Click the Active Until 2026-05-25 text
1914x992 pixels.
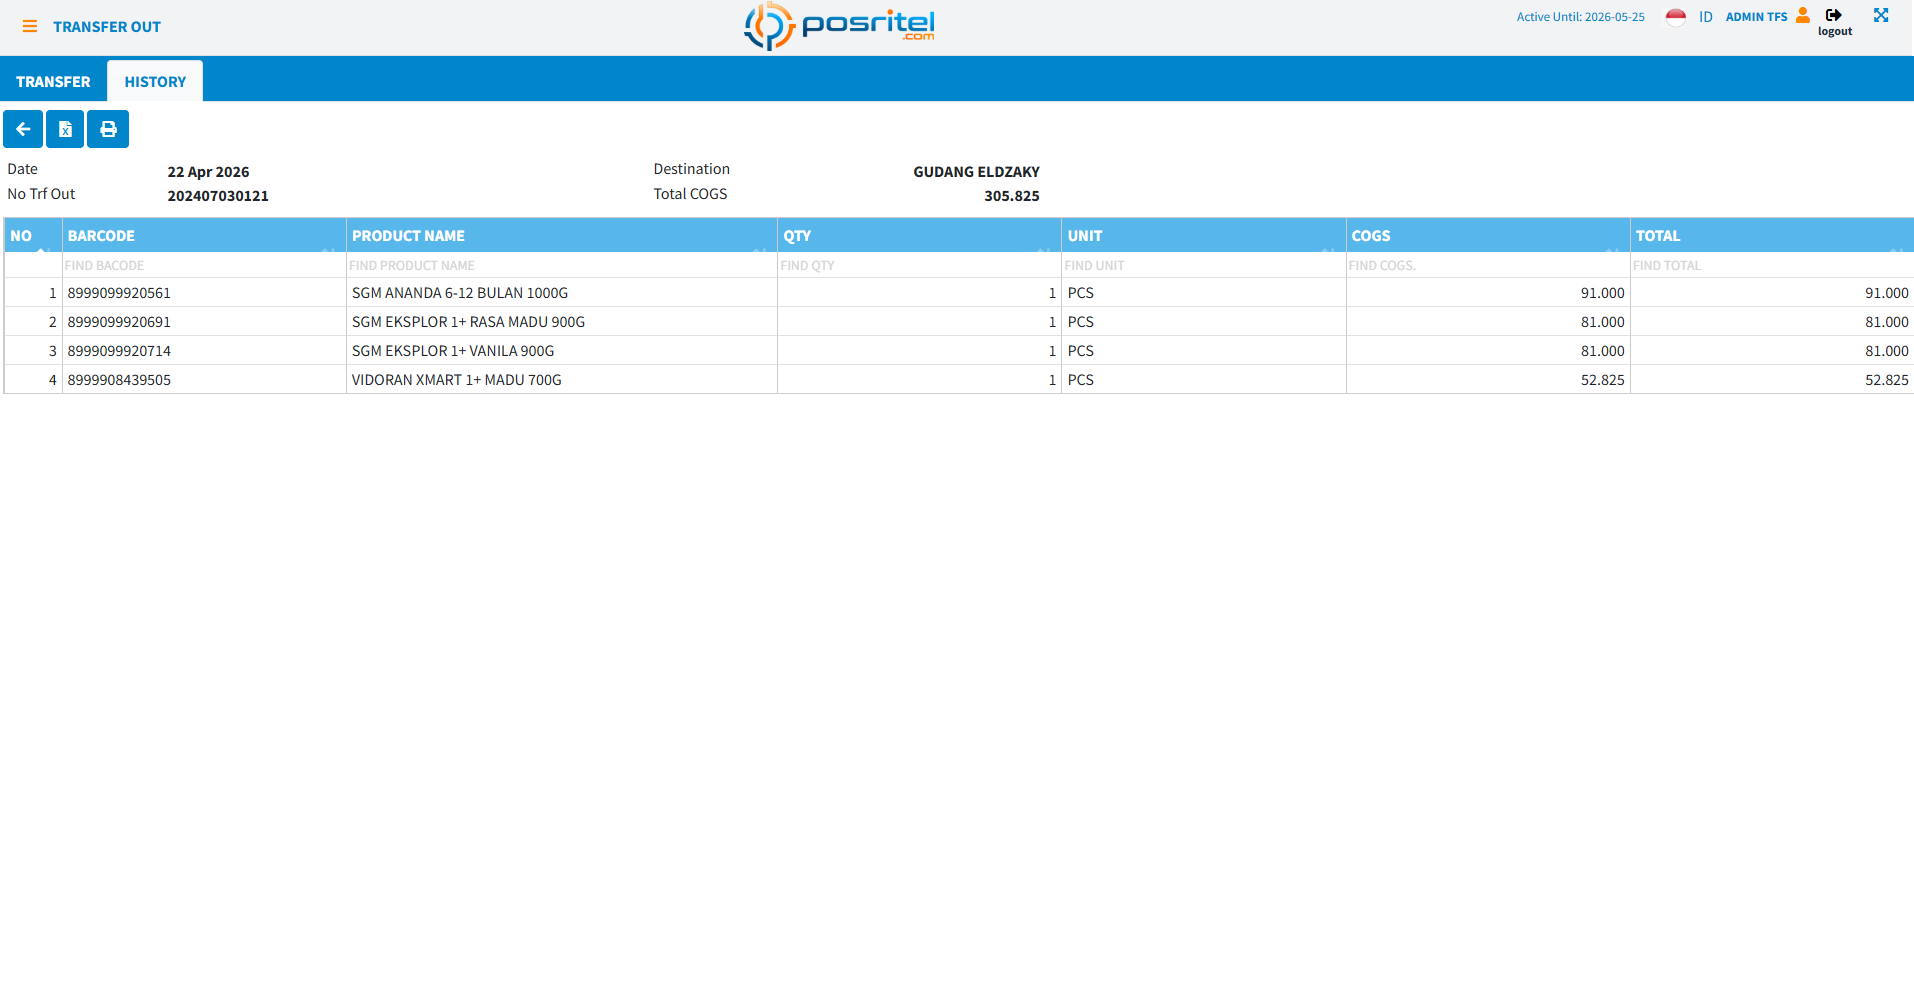pos(1580,17)
